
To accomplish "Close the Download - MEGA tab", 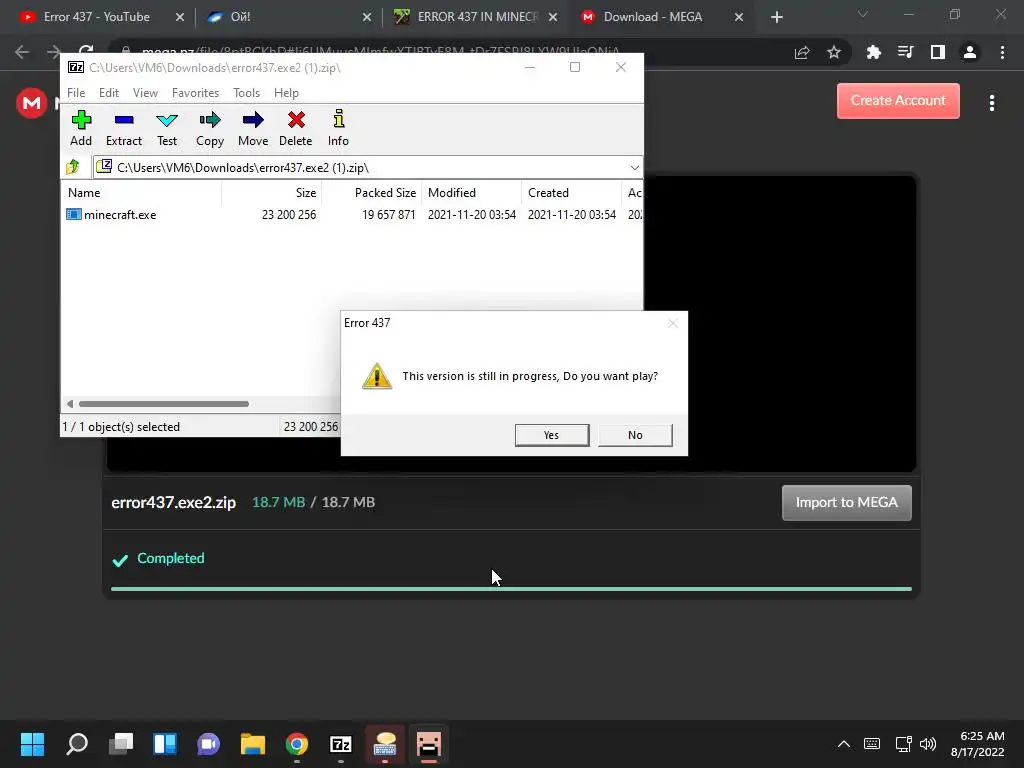I will click(739, 17).
